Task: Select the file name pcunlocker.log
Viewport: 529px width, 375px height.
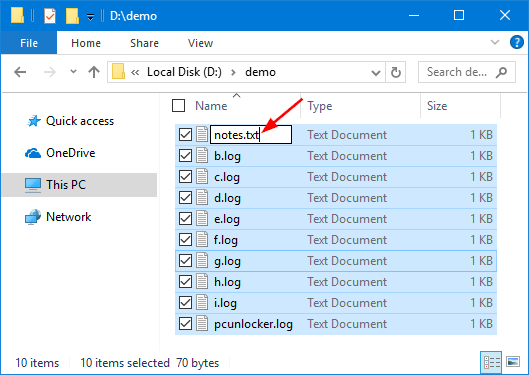Action: tap(253, 324)
